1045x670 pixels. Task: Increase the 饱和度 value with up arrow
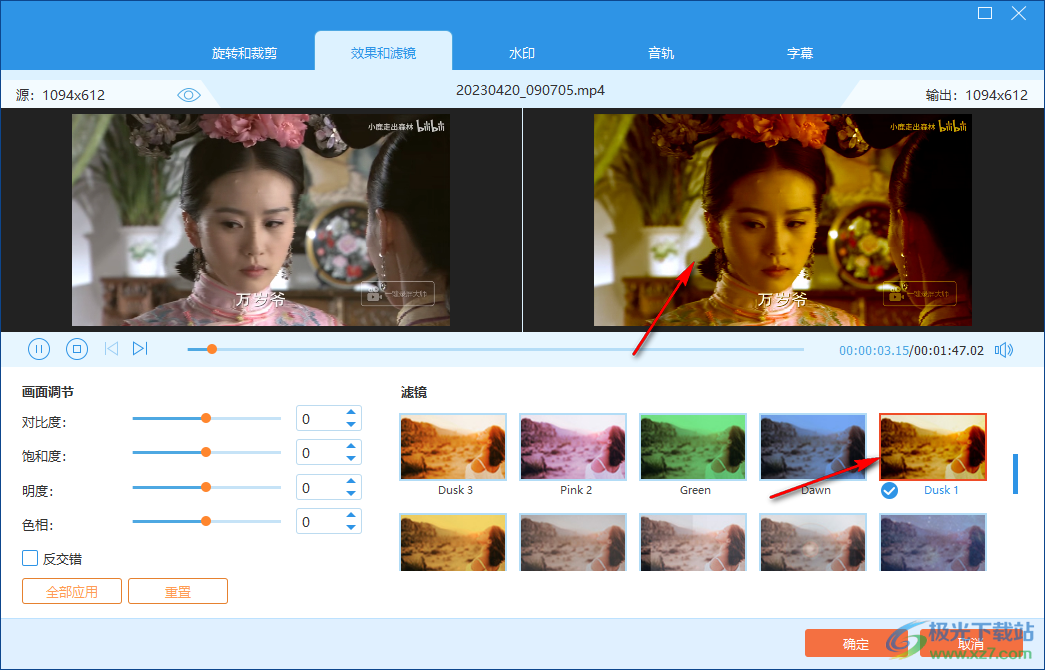(x=351, y=447)
